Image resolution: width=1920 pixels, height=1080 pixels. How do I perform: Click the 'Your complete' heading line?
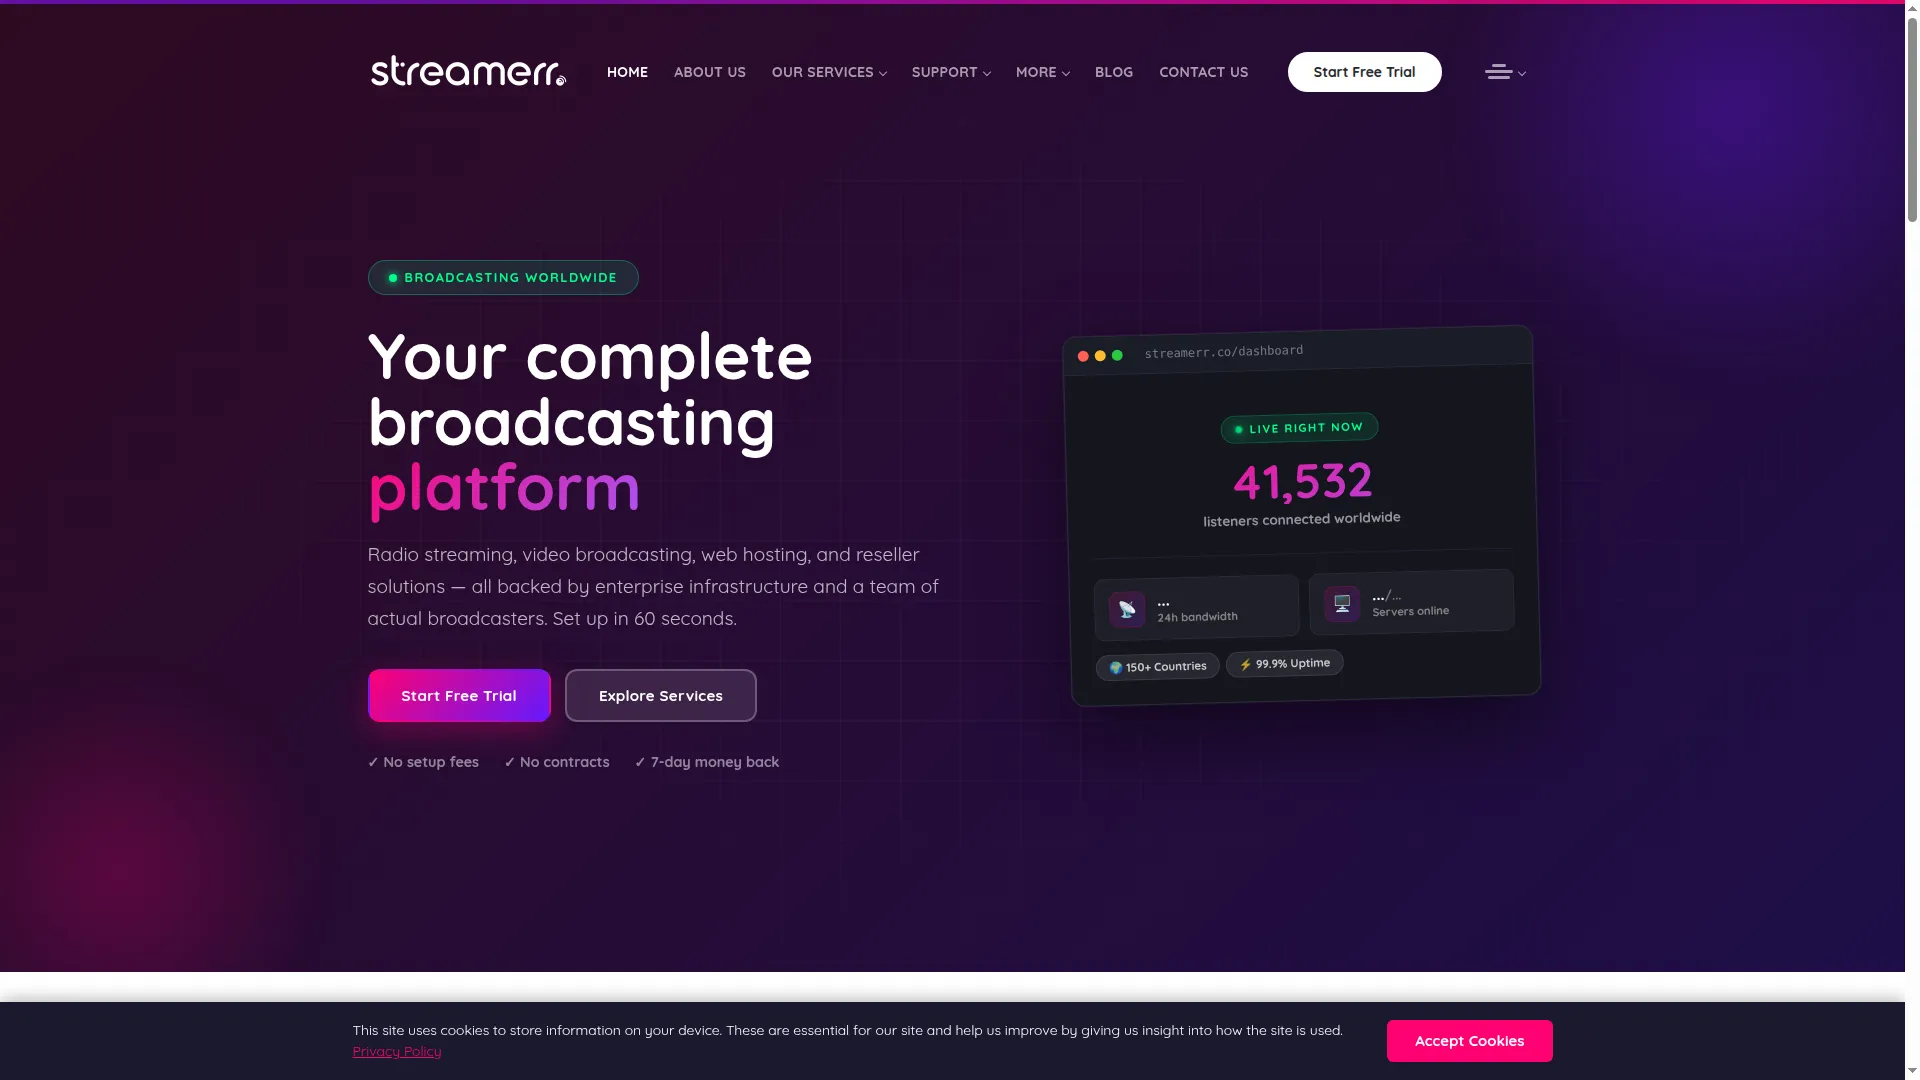590,357
